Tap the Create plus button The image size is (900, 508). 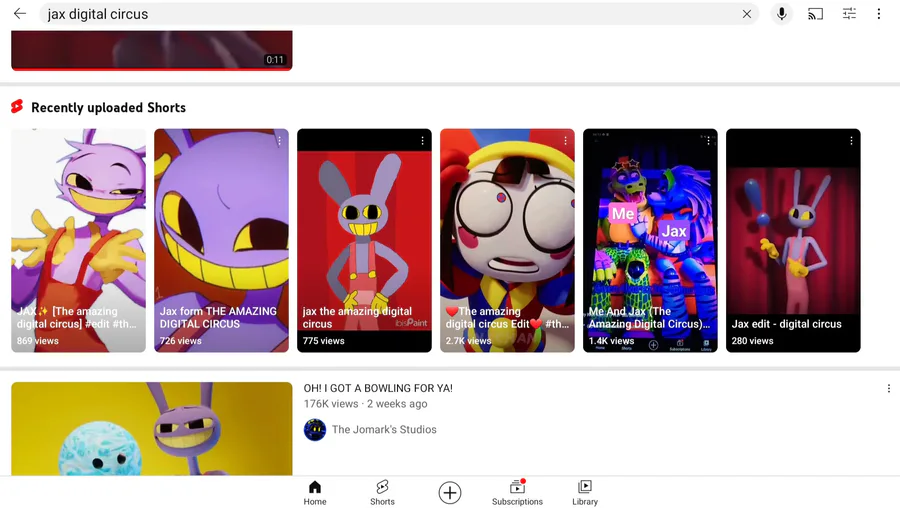(x=450, y=493)
